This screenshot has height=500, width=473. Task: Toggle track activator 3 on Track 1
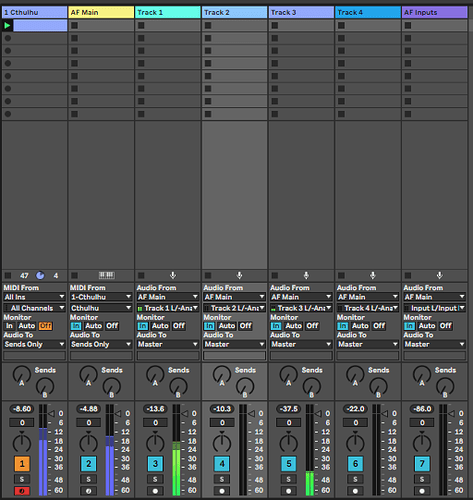[155, 464]
